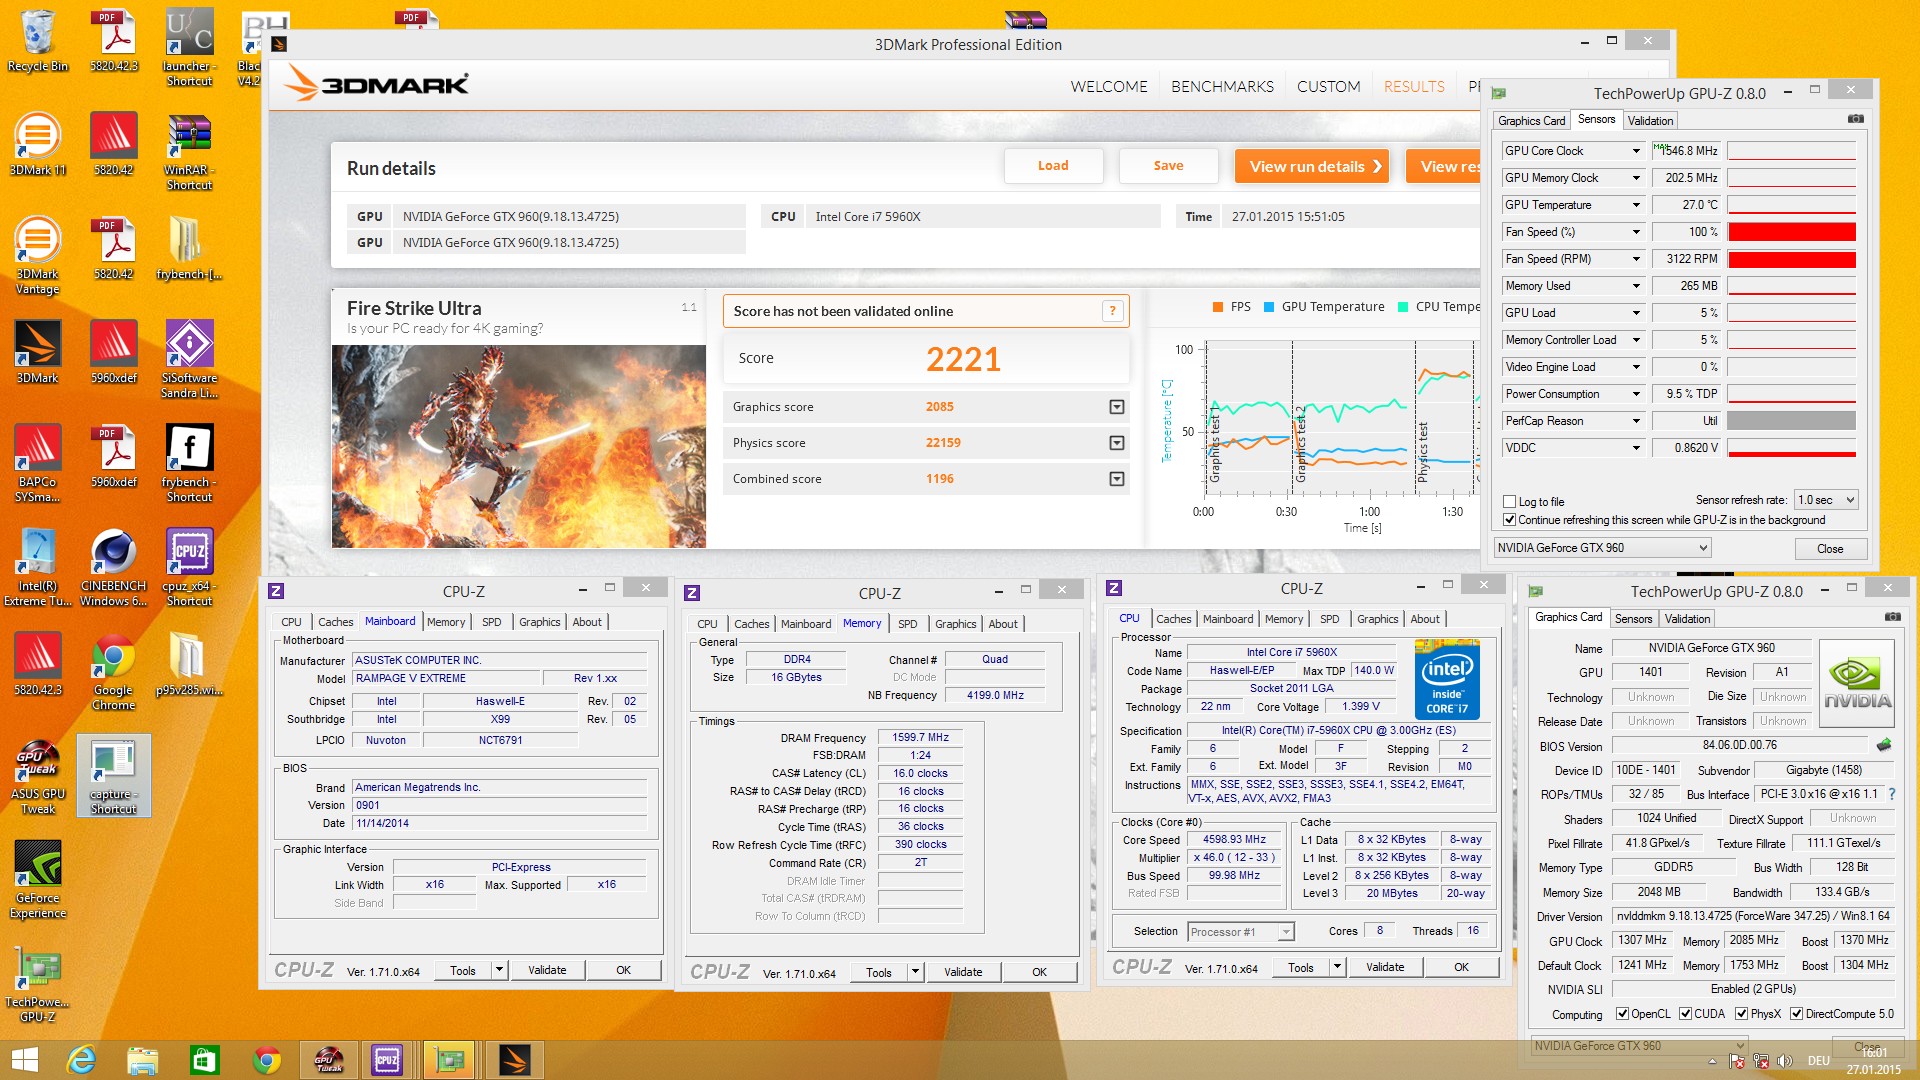Launch the cpuz_x64 shortcut on desktop

coord(189,567)
